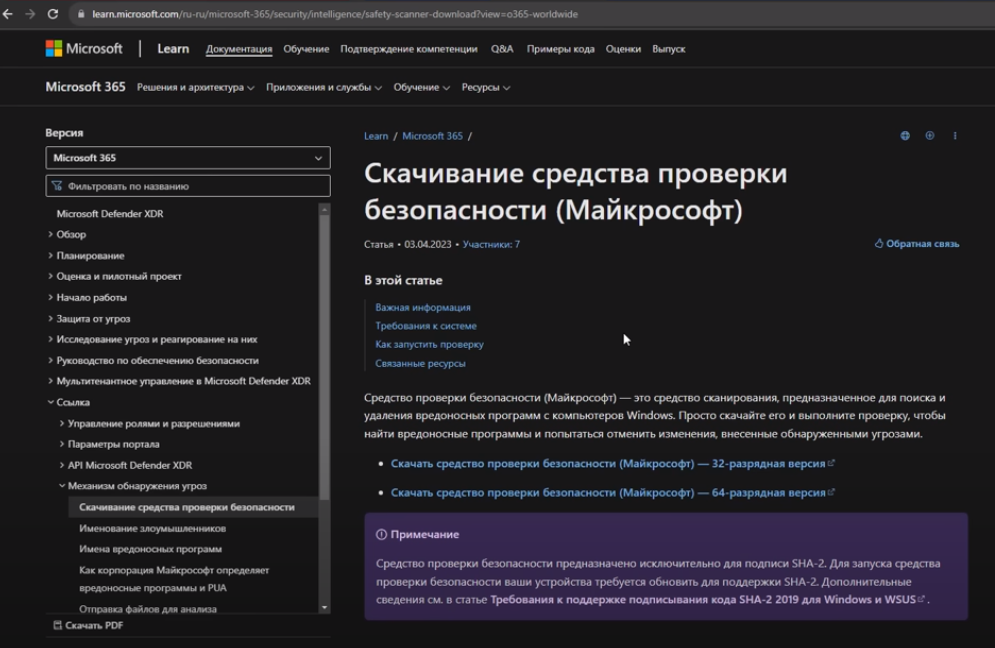This screenshot has width=995, height=648.
Task: Select Имена вредоносных программ item
Action: coord(150,548)
